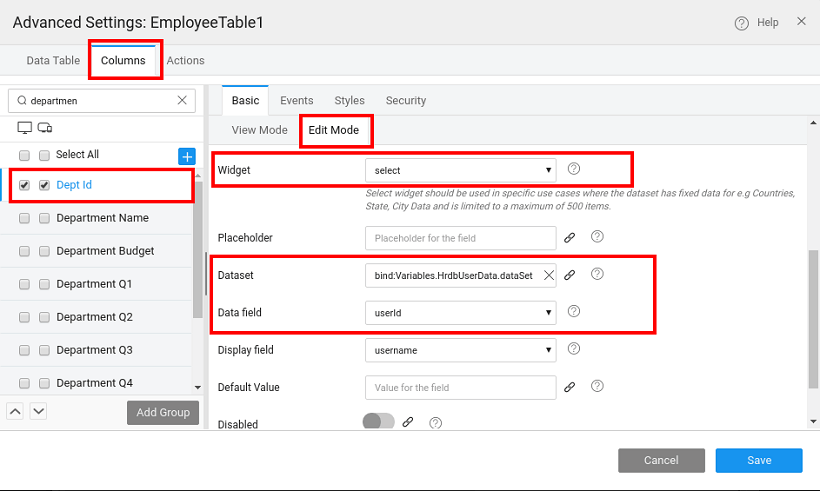Check the Select All desktop checkbox
The image size is (820, 491).
[24, 155]
